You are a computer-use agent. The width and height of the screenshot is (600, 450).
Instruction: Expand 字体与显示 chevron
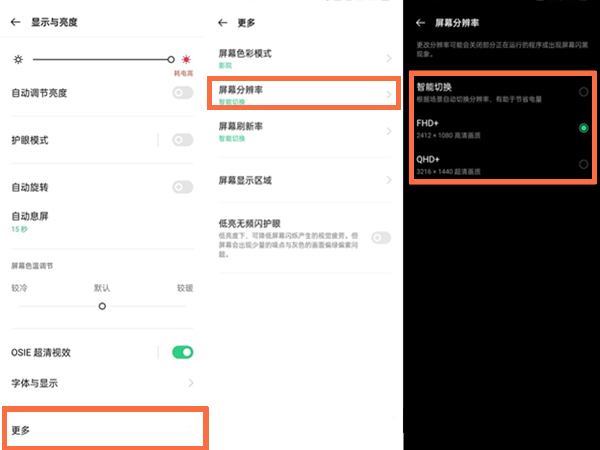190,383
